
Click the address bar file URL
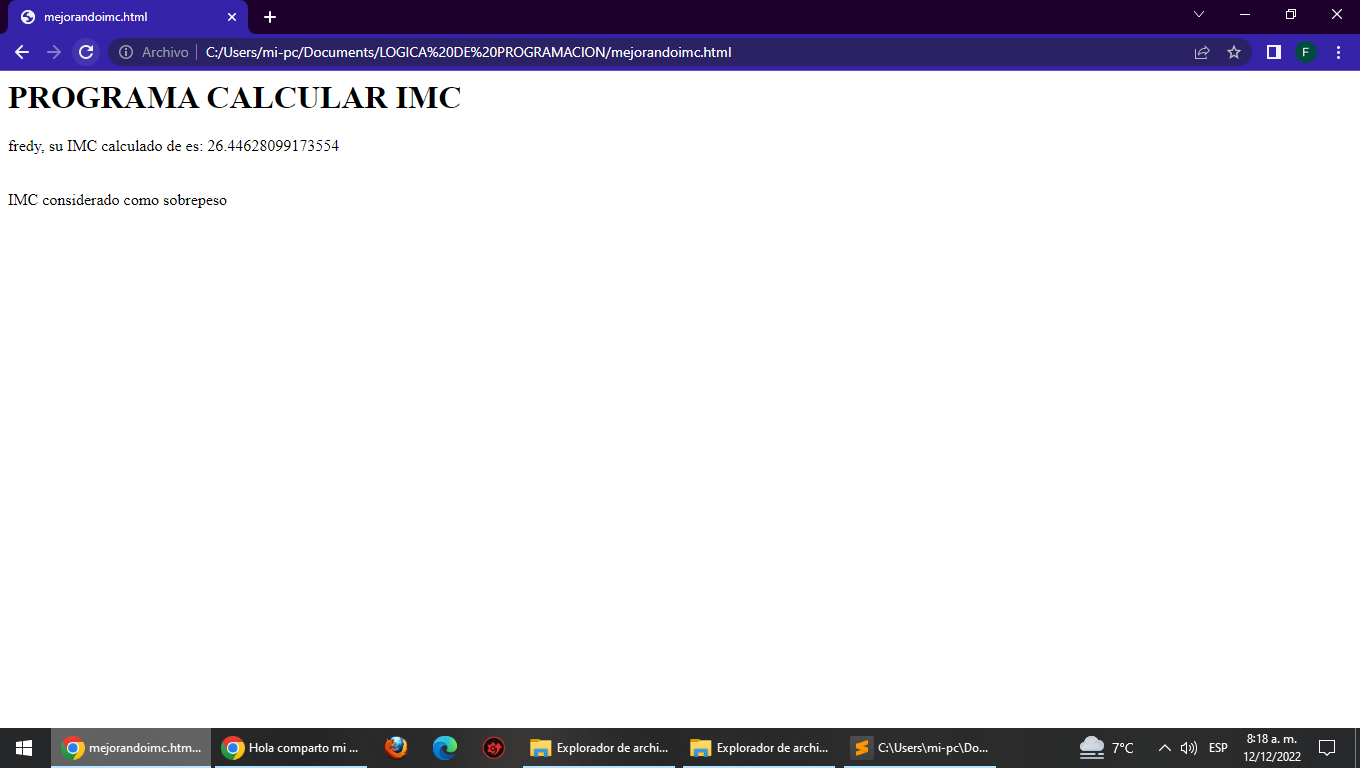click(469, 52)
